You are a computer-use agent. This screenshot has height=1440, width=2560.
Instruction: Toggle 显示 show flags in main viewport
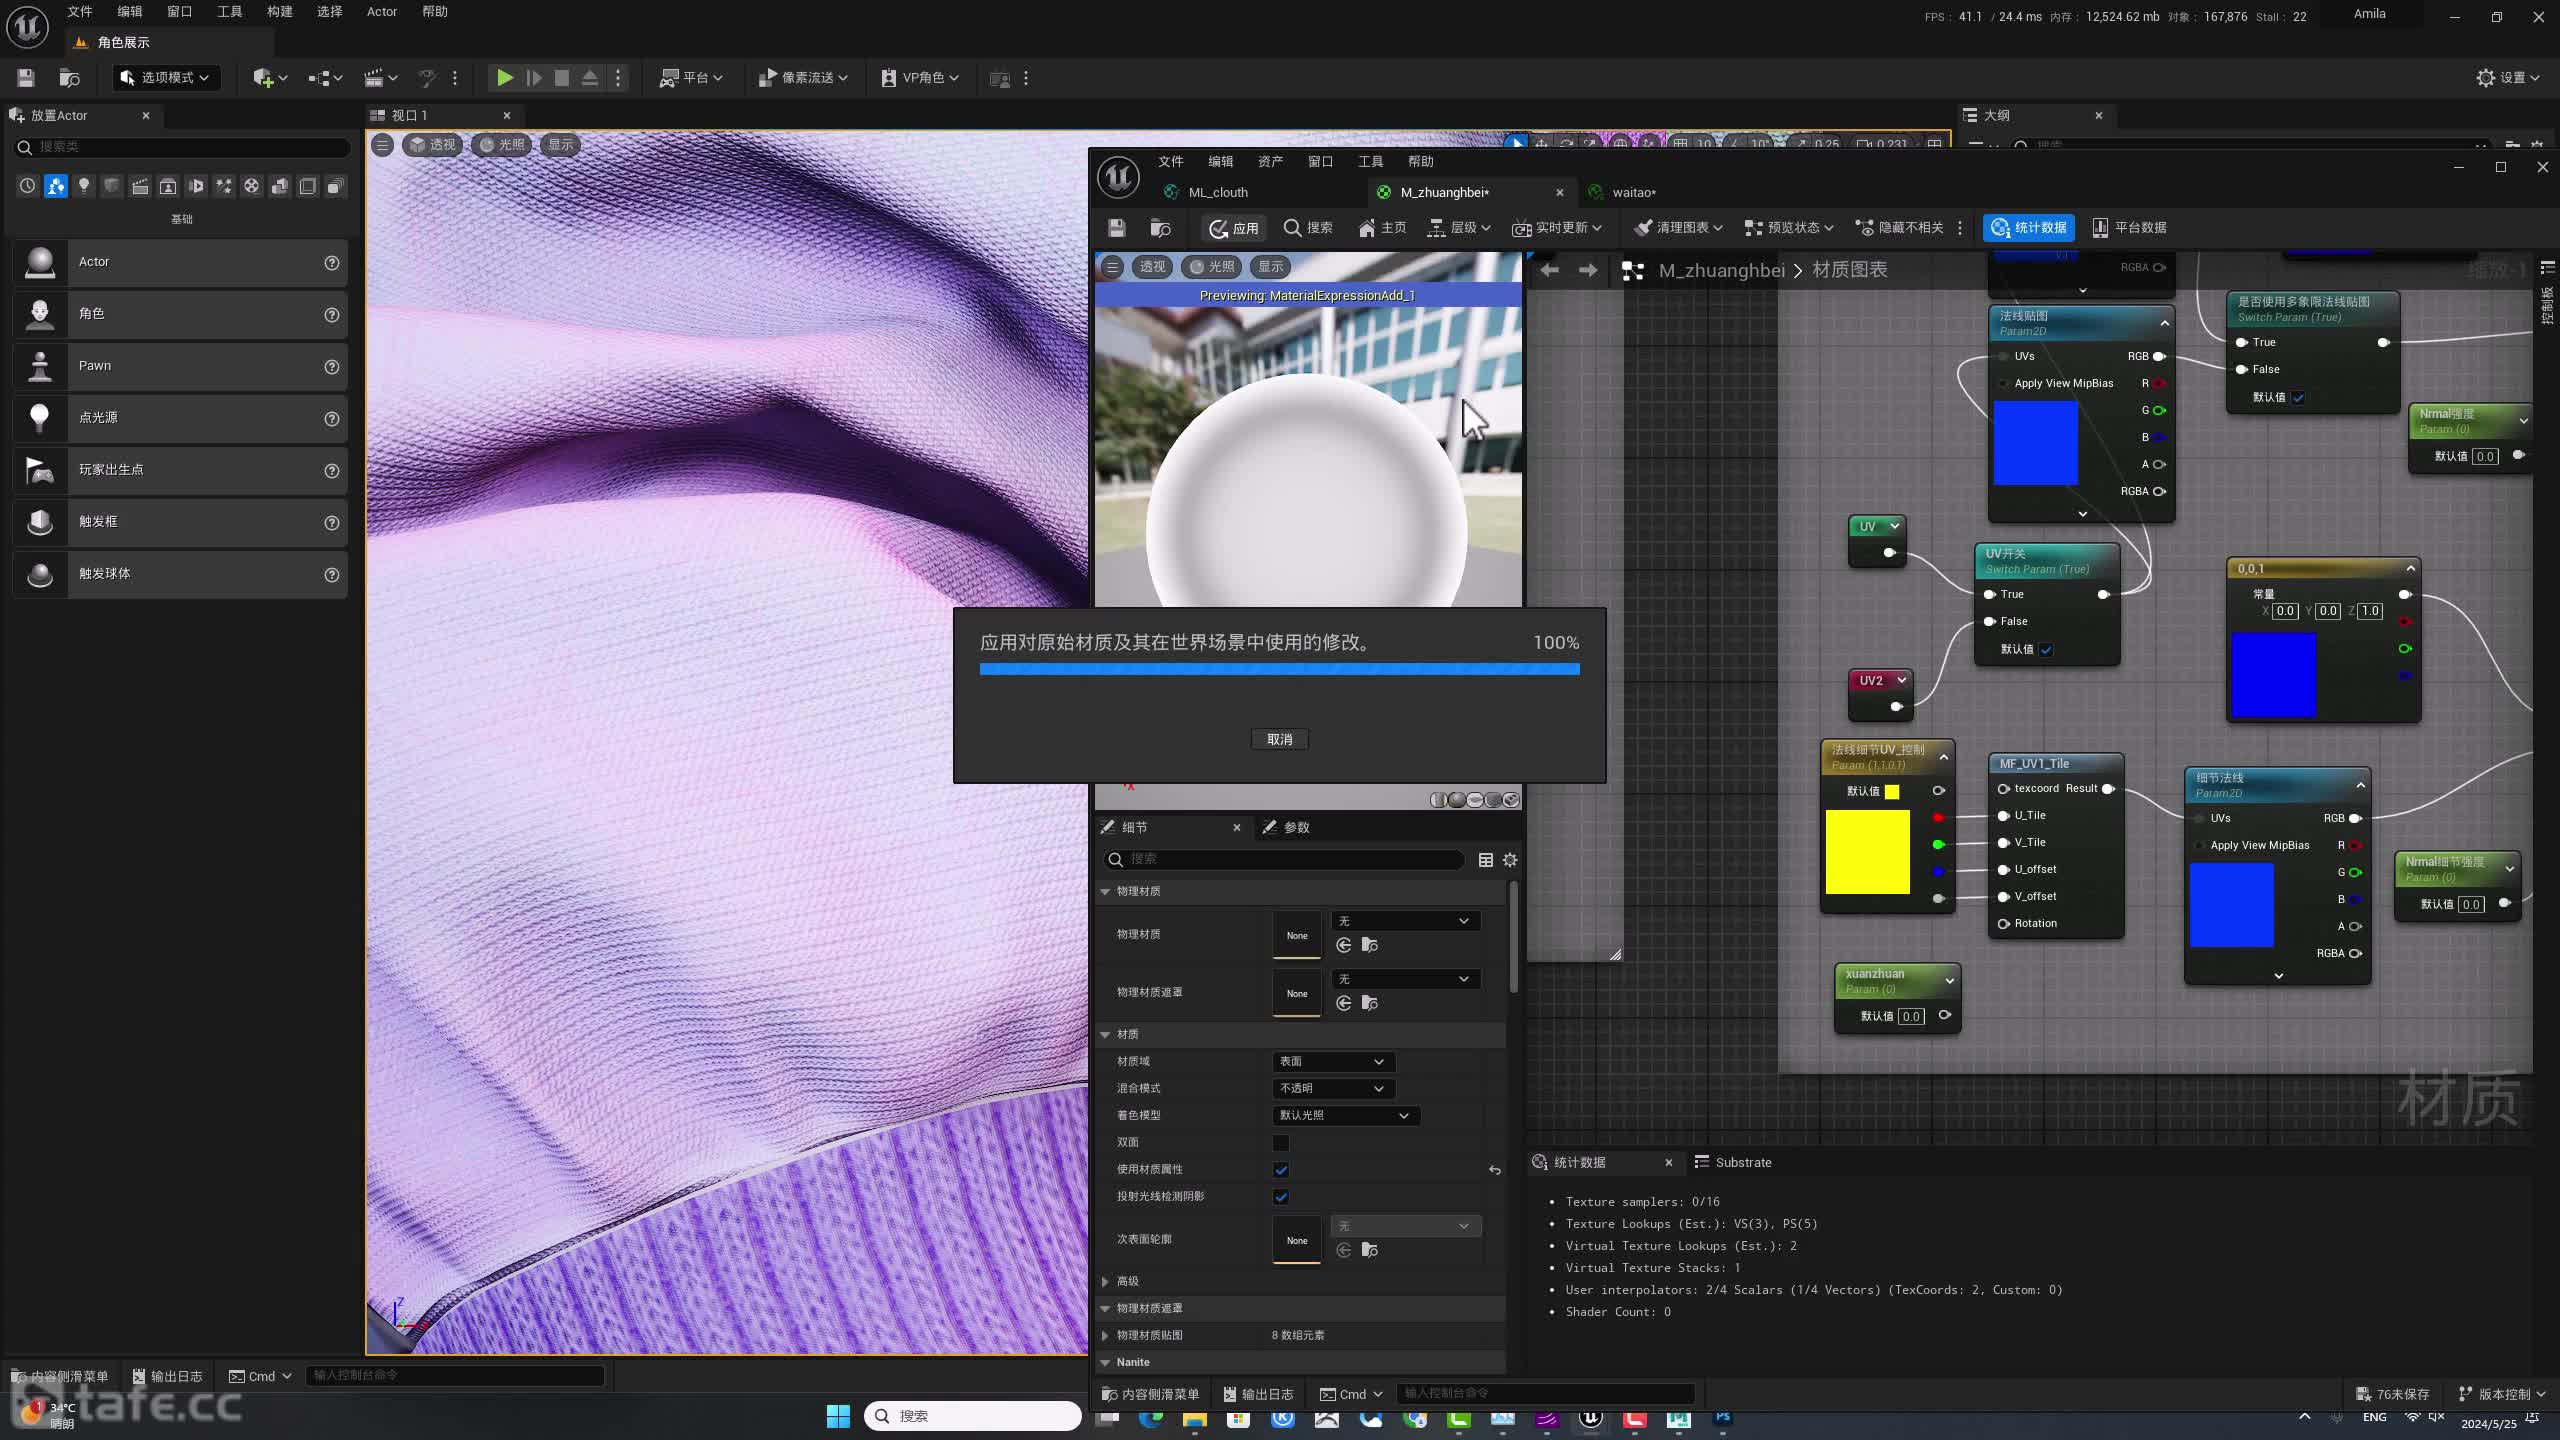tap(561, 145)
